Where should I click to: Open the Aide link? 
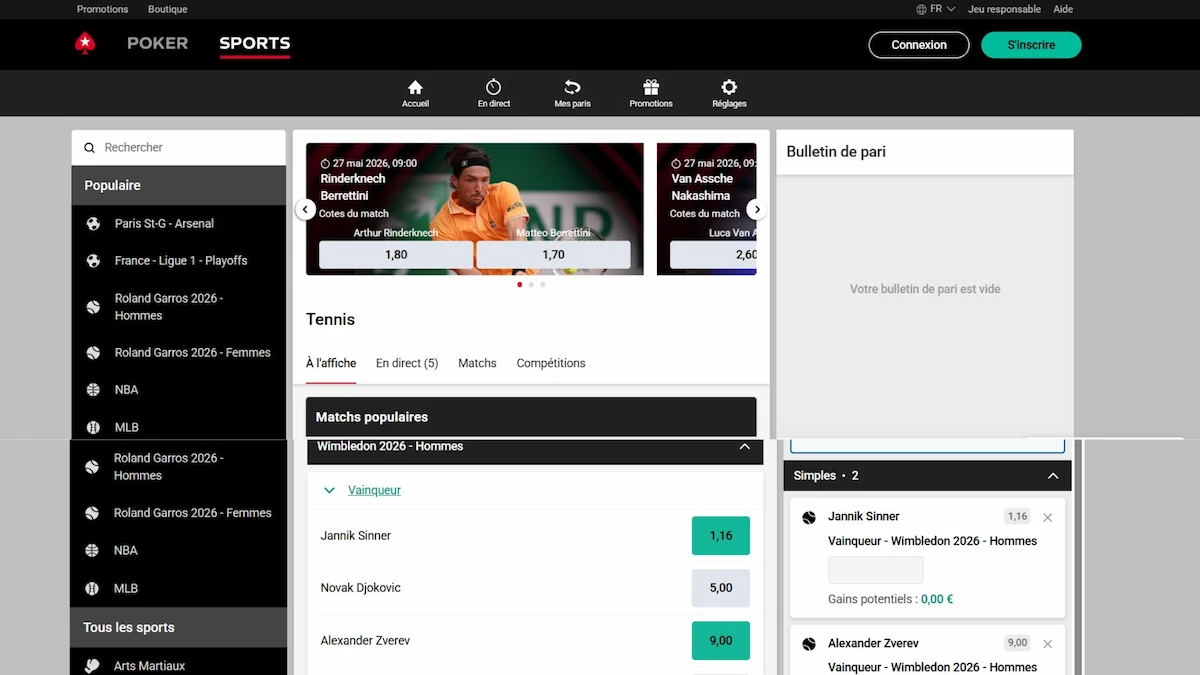[x=1063, y=9]
